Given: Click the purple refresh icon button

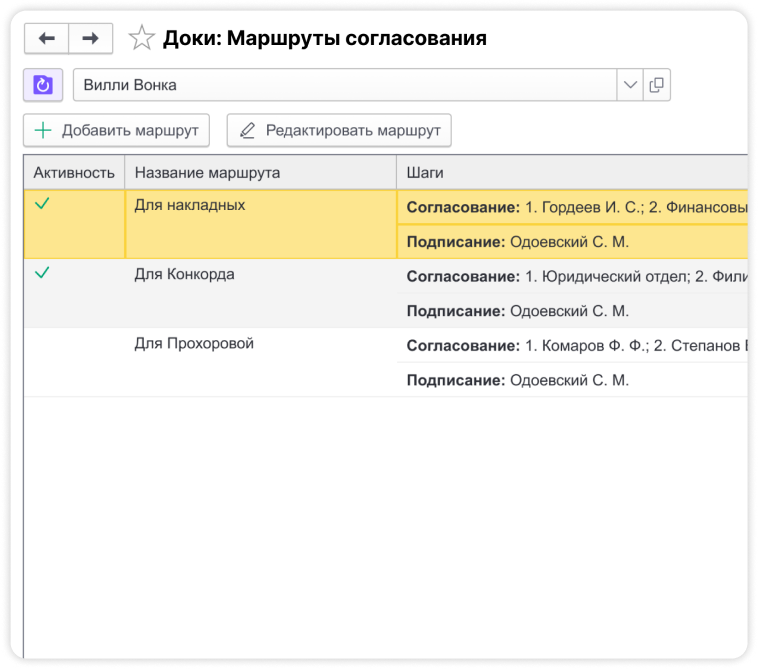Looking at the screenshot, I should tap(43, 85).
